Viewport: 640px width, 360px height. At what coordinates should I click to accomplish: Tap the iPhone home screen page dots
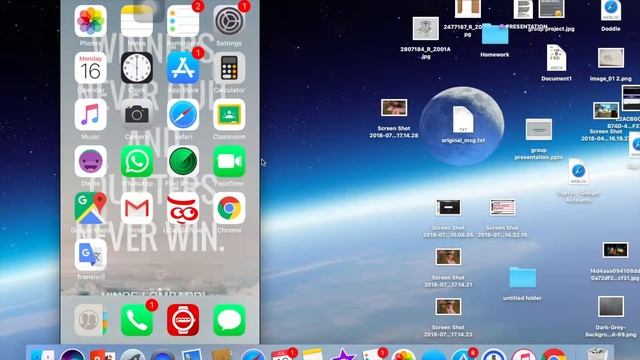pyautogui.click(x=160, y=290)
